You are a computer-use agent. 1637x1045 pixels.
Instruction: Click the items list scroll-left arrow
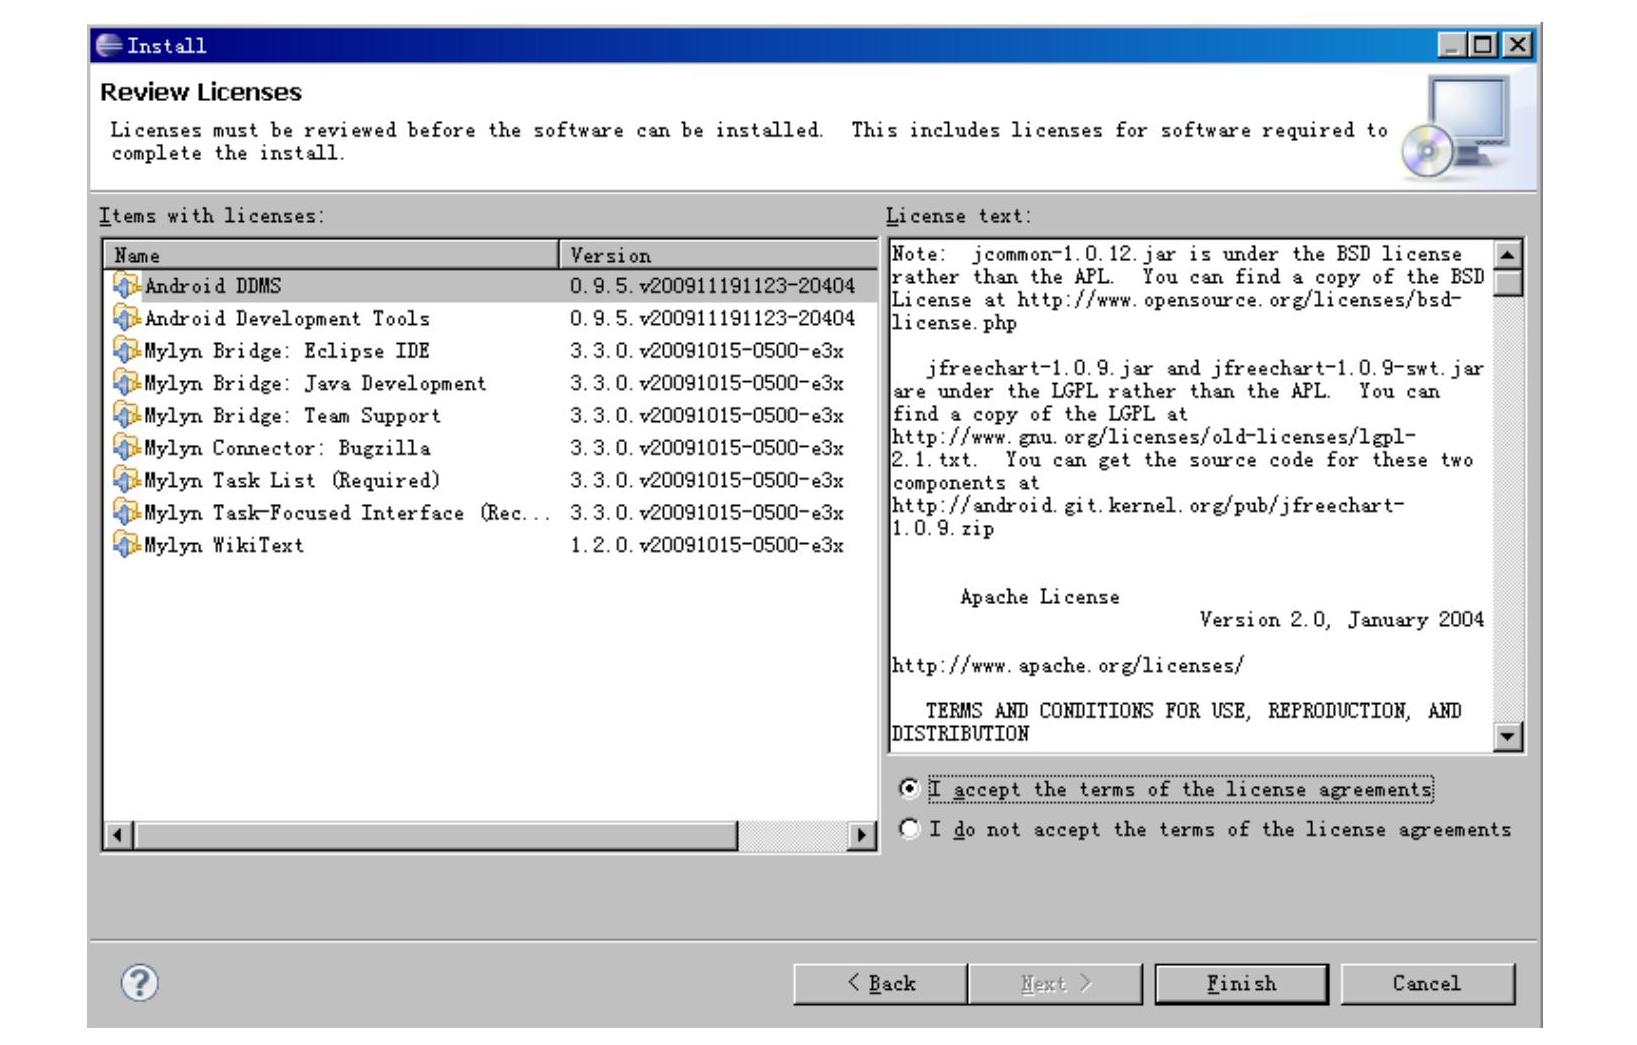pos(118,835)
